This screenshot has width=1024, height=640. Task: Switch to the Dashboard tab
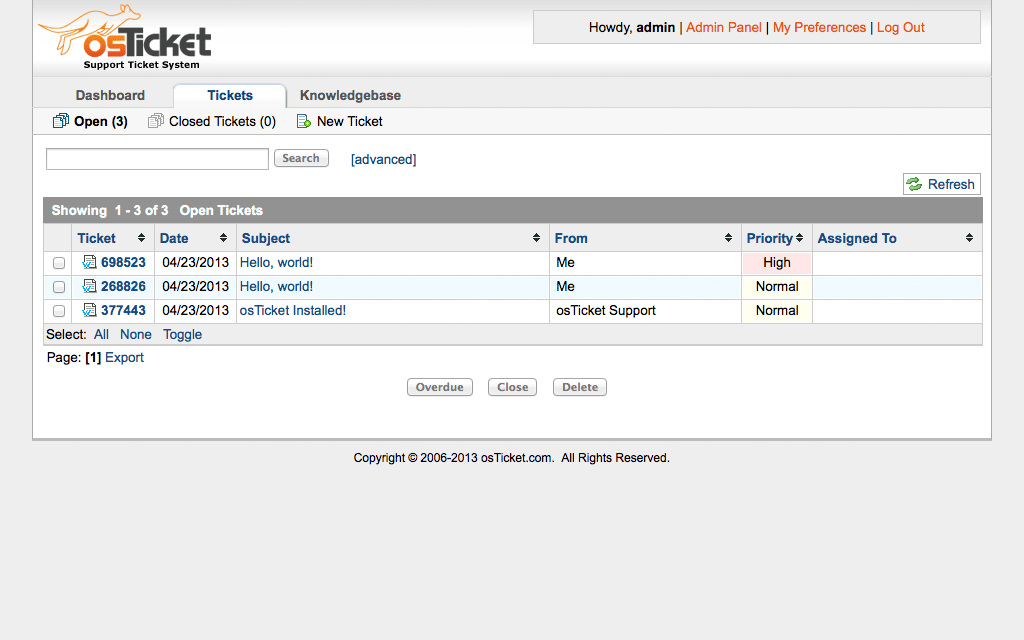[x=110, y=95]
